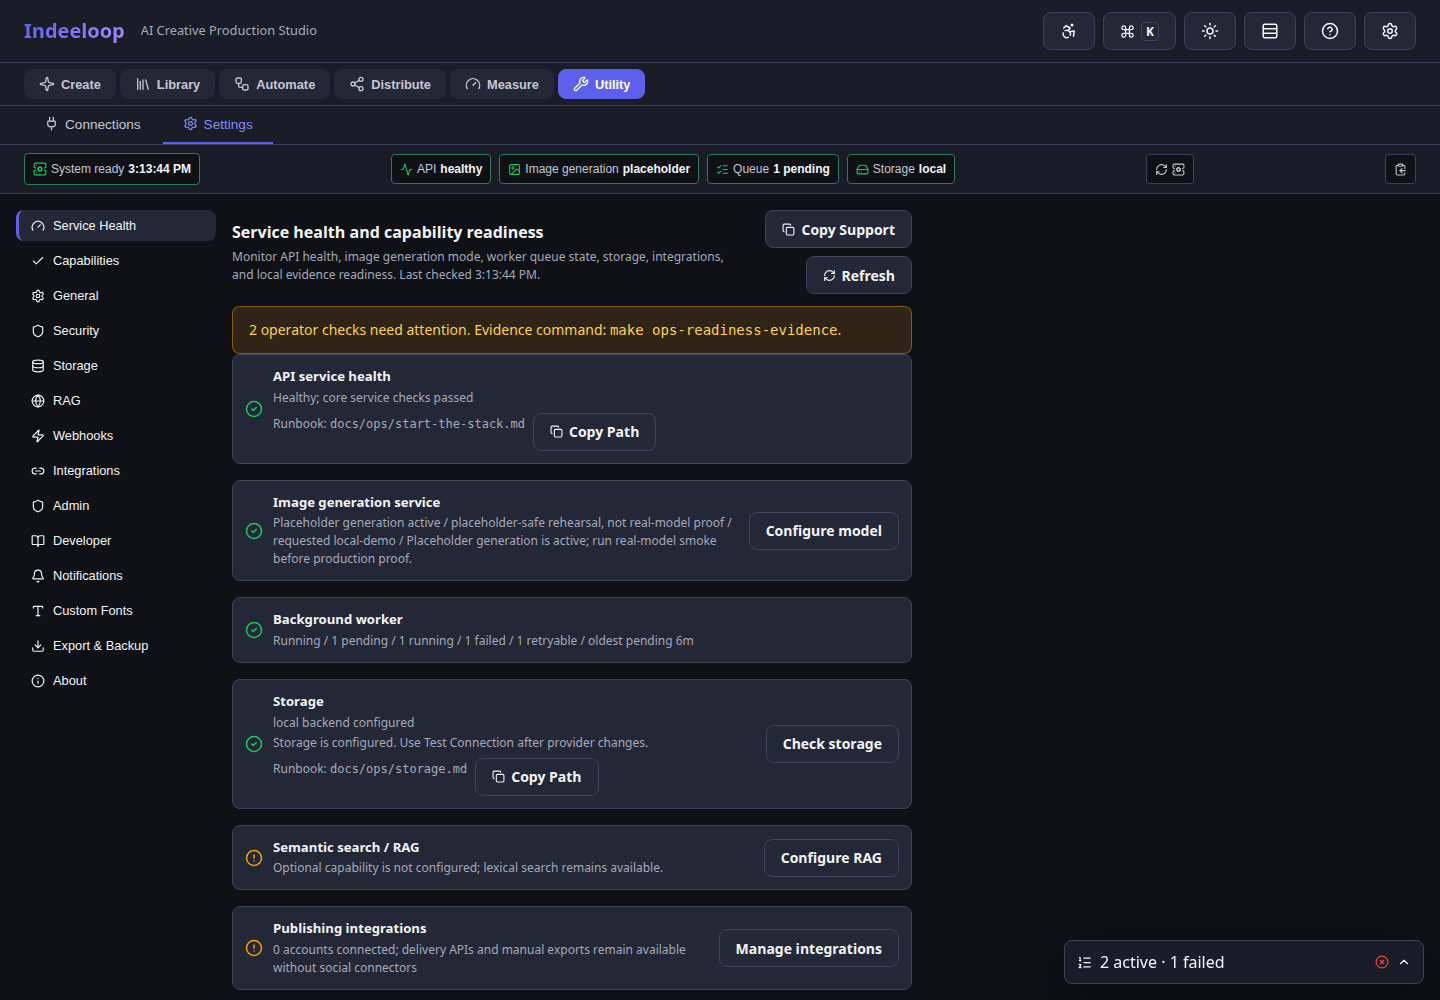Open About in the sidebar
Image resolution: width=1440 pixels, height=1000 pixels.
(116, 681)
